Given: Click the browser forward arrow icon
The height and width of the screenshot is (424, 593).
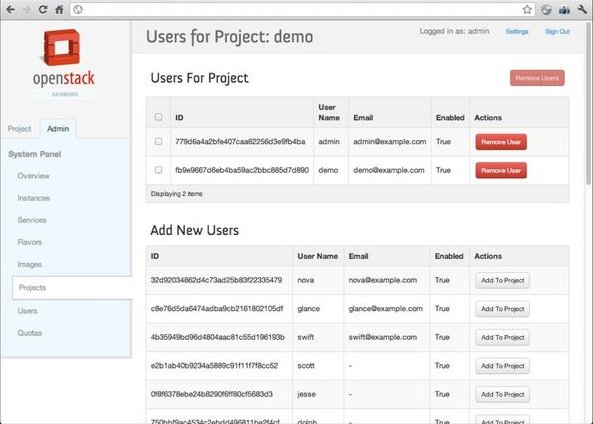Looking at the screenshot, I should coord(26,9).
